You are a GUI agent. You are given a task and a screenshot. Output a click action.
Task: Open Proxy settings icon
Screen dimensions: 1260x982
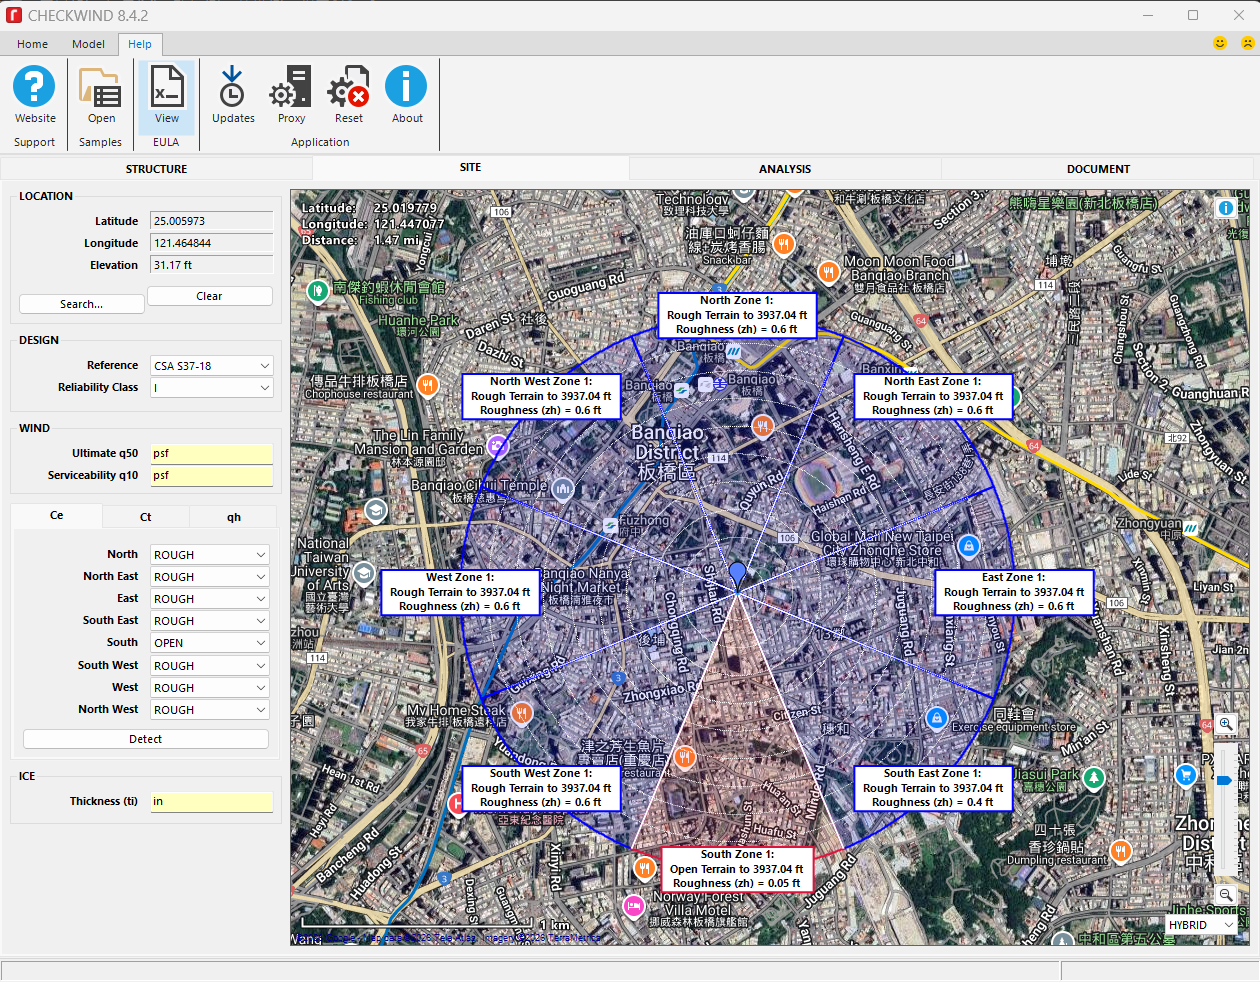click(x=291, y=87)
